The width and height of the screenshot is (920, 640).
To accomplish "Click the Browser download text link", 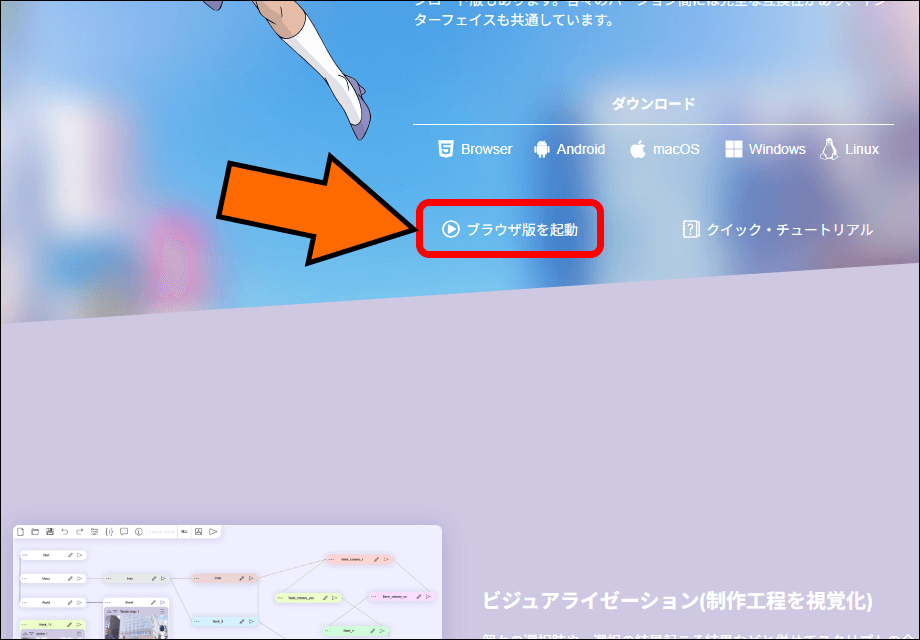I will pyautogui.click(x=486, y=149).
